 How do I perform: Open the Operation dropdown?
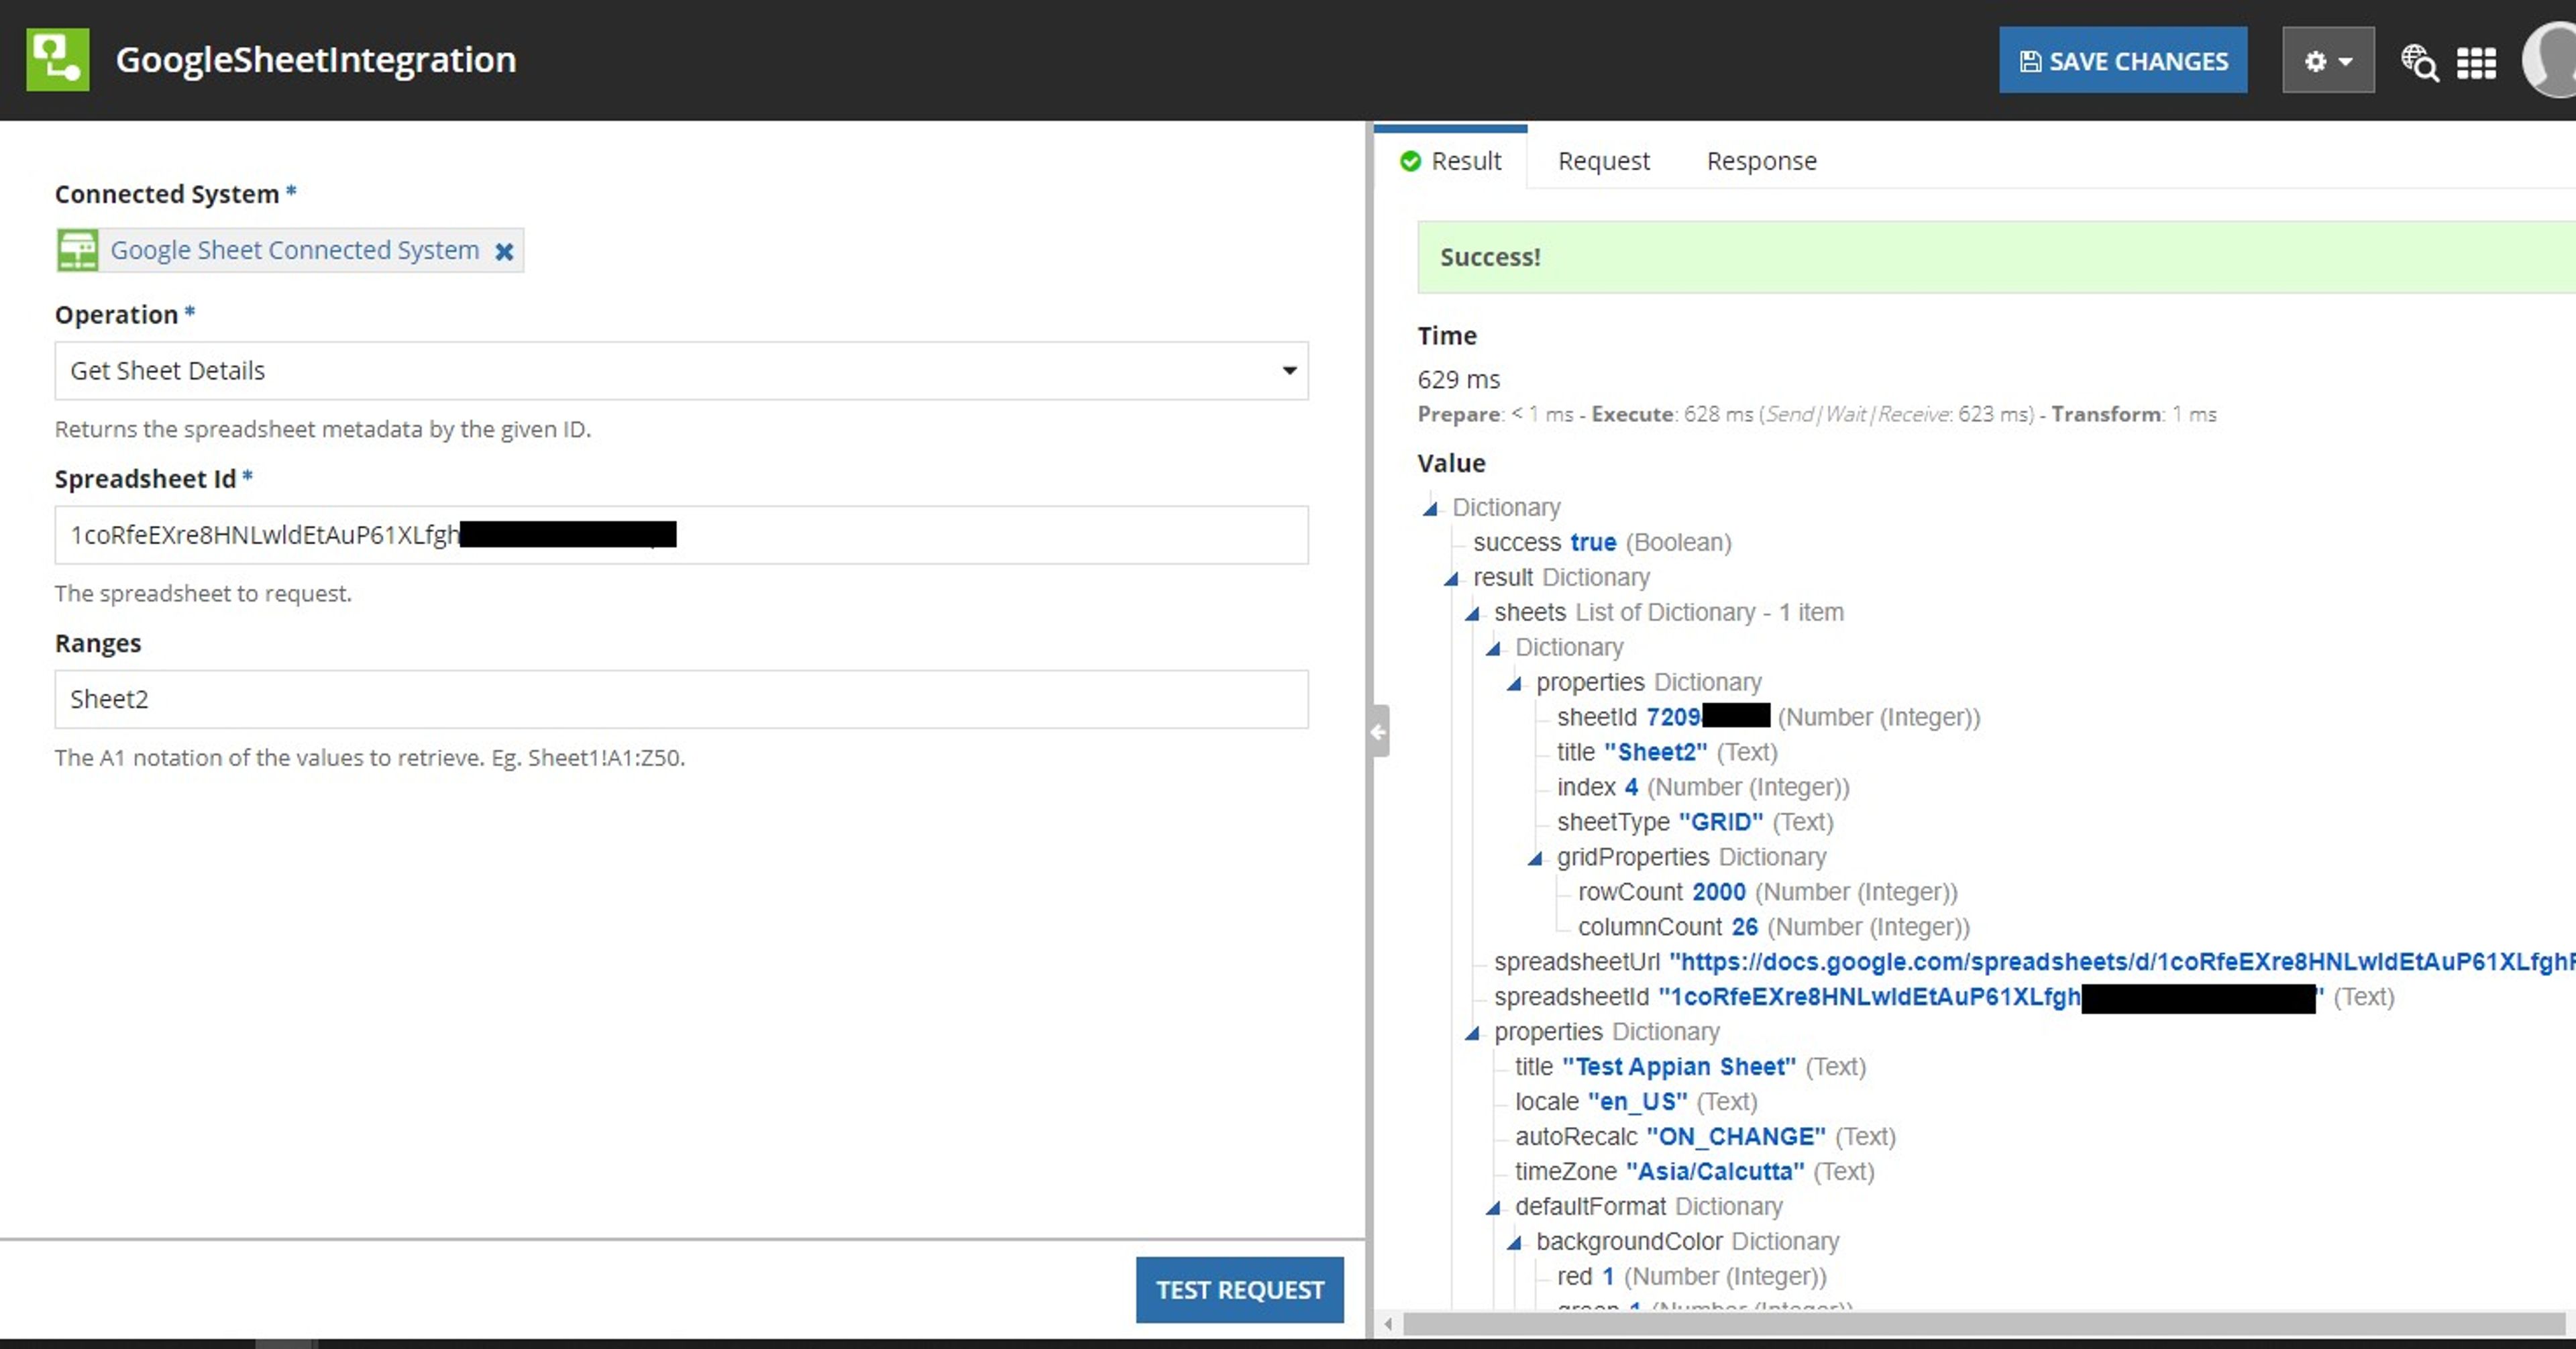tap(681, 371)
